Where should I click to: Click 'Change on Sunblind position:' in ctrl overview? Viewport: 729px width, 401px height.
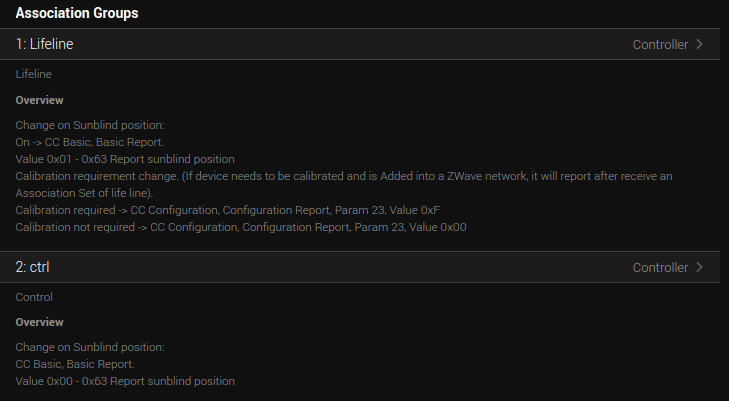(90, 348)
